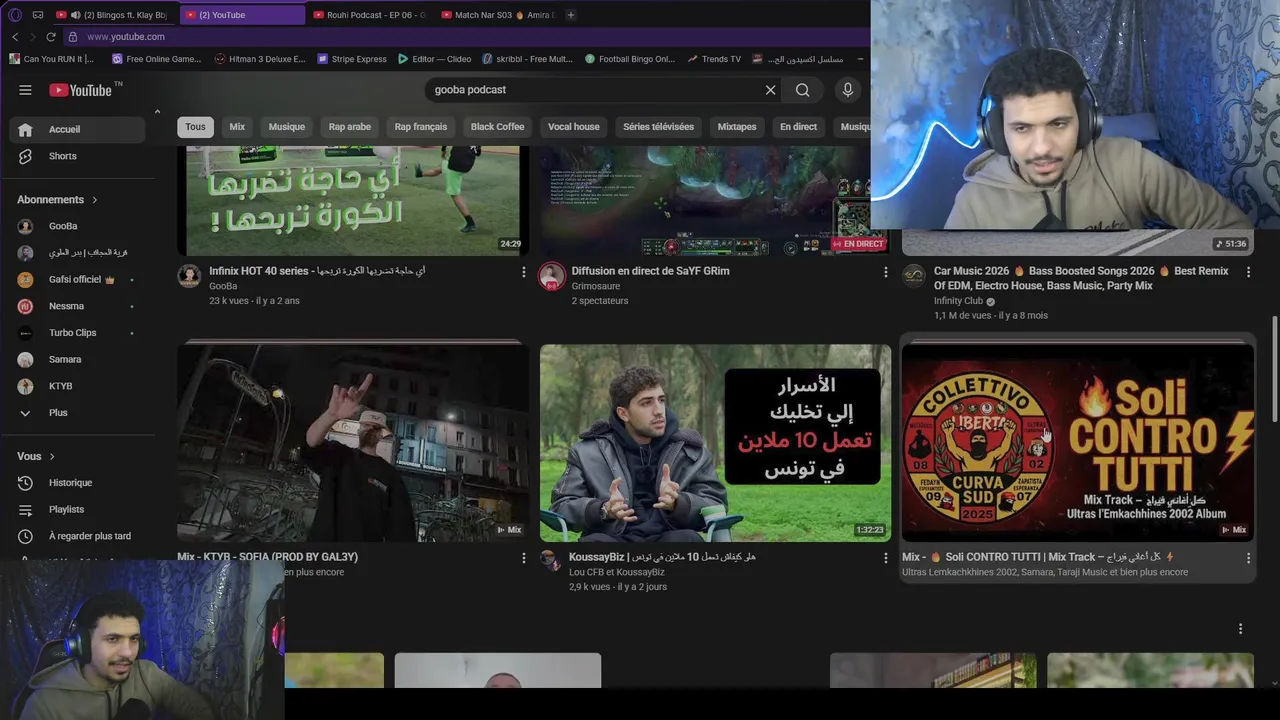This screenshot has width=1280, height=720.
Task: Open Turbo Clips subscription channel
Action: (x=77, y=333)
